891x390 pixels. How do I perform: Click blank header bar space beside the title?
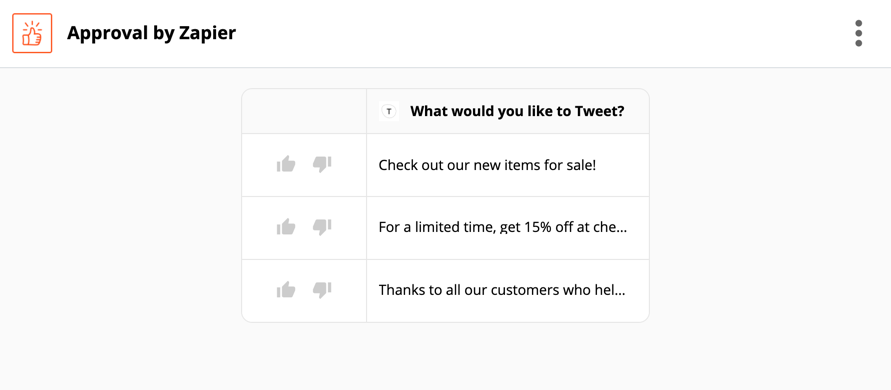tap(540, 34)
